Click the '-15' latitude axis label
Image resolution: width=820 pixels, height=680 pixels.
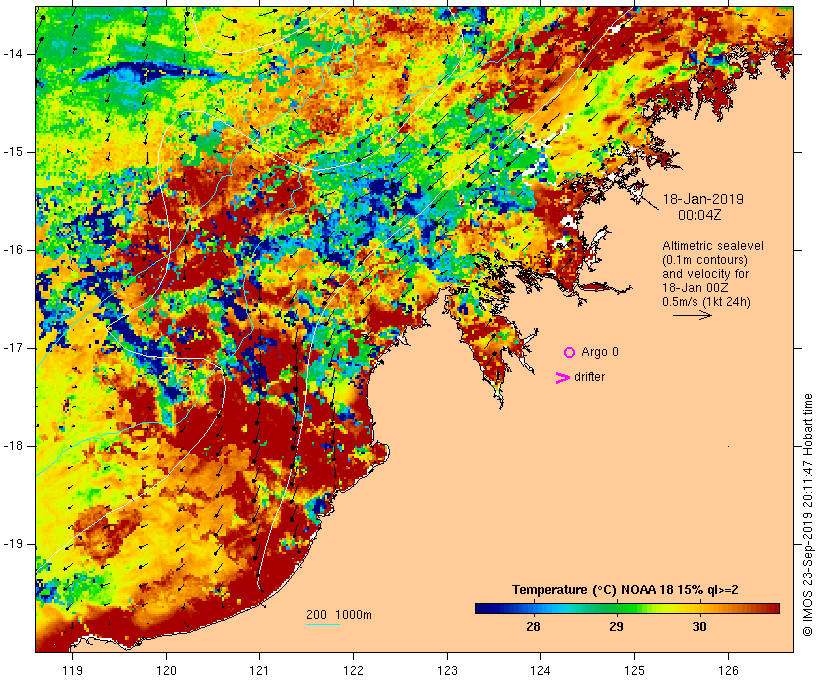coord(13,152)
